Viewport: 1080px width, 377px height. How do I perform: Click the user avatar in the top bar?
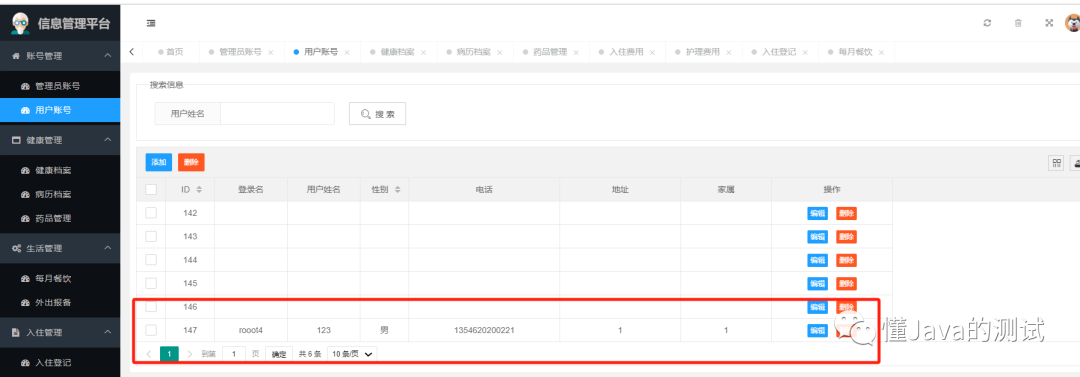[1072, 23]
